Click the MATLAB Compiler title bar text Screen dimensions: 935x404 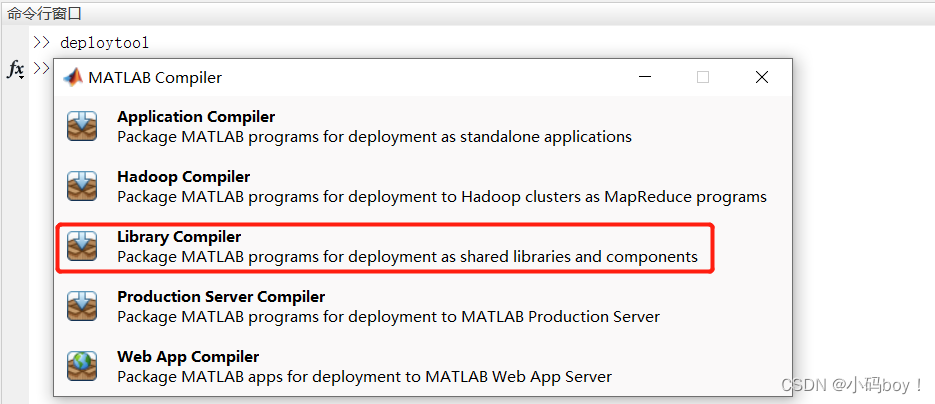(x=155, y=77)
